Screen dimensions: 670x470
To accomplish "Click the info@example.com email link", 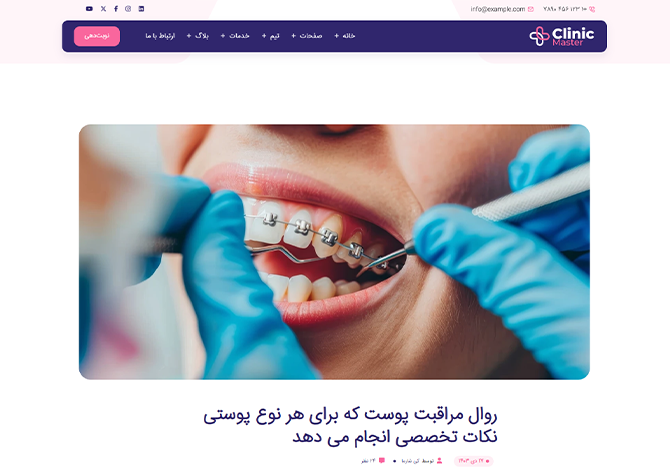I will point(498,9).
